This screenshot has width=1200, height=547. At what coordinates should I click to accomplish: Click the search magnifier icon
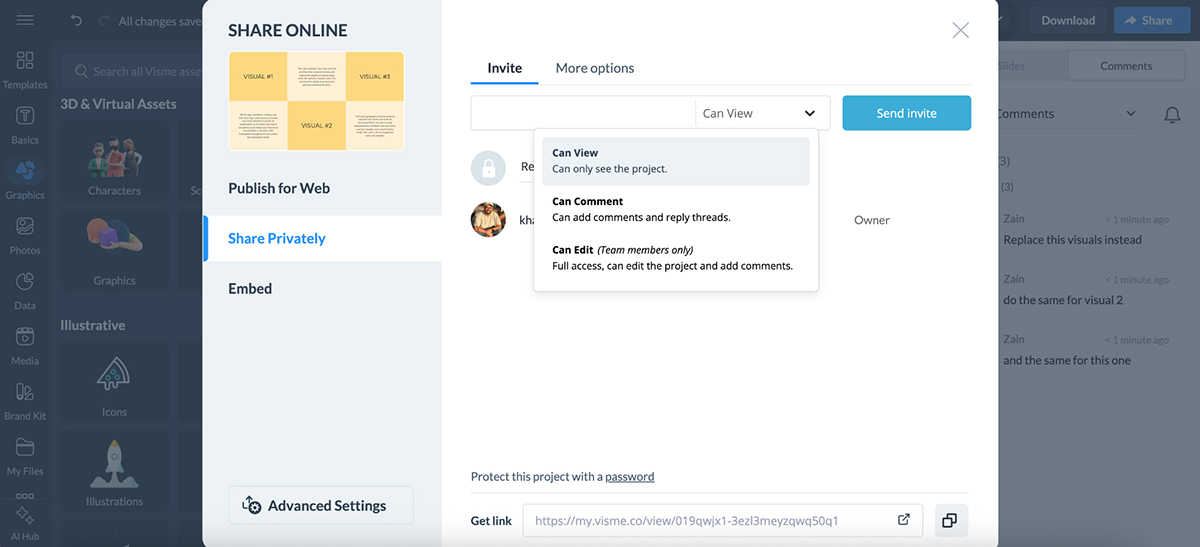tap(81, 71)
